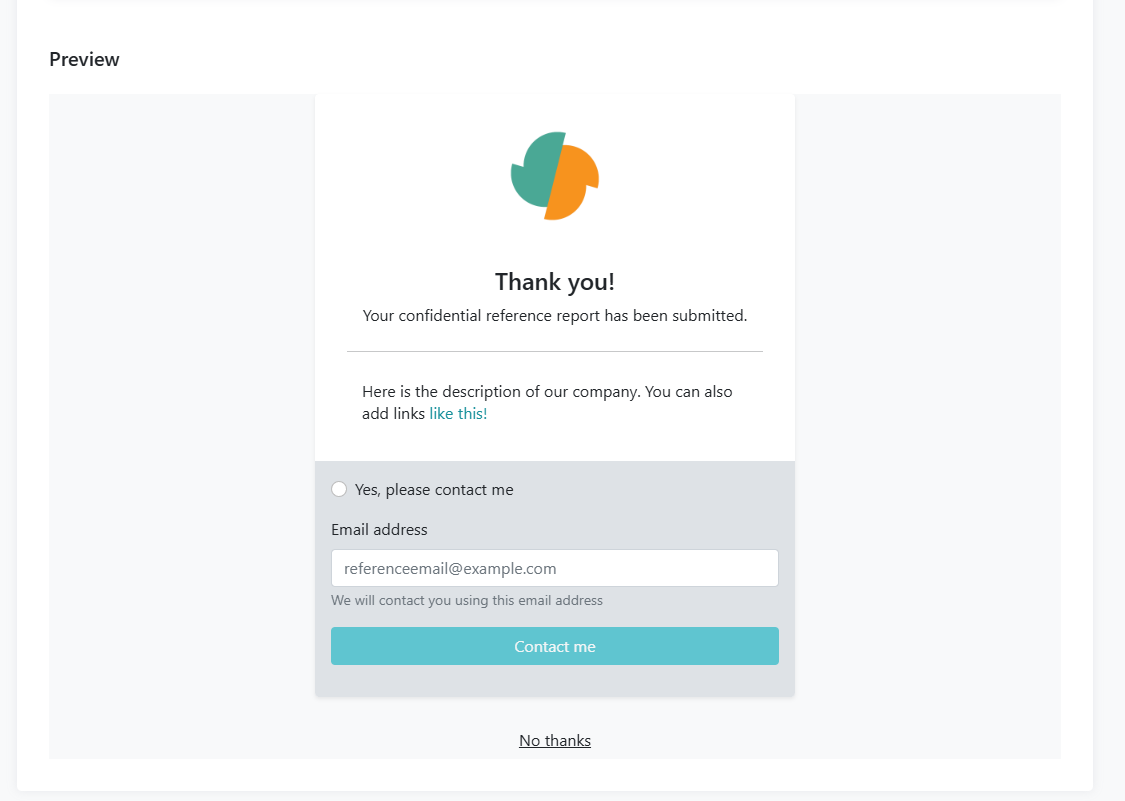The height and width of the screenshot is (801, 1125).
Task: Click the 'Thank you!' heading
Action: [x=555, y=281]
